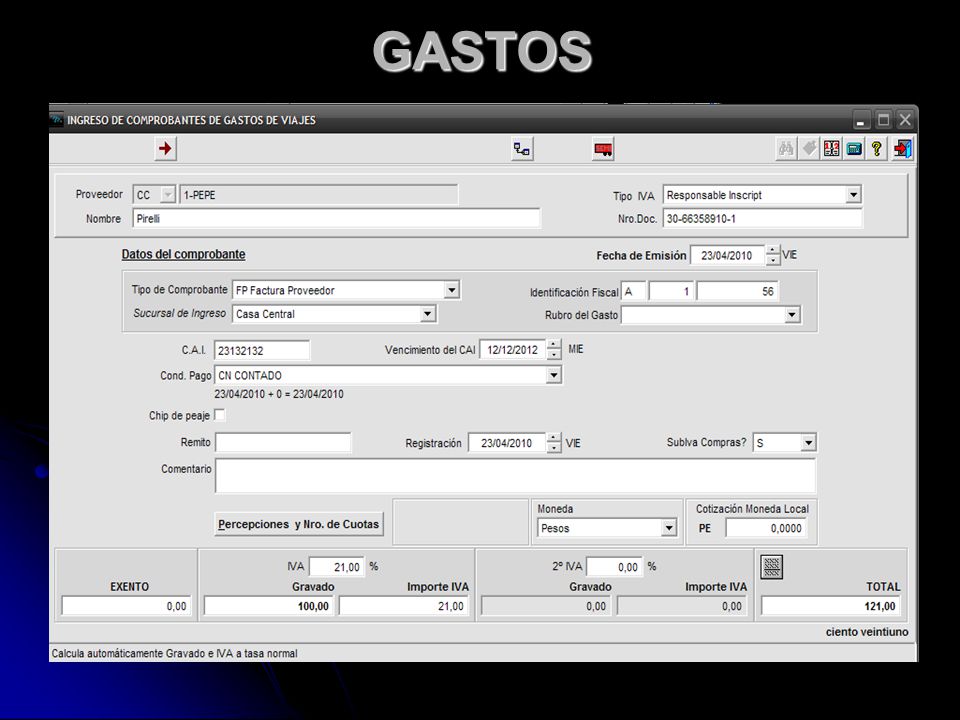Click the binoculars search icon
This screenshot has width=960, height=720.
[786, 149]
